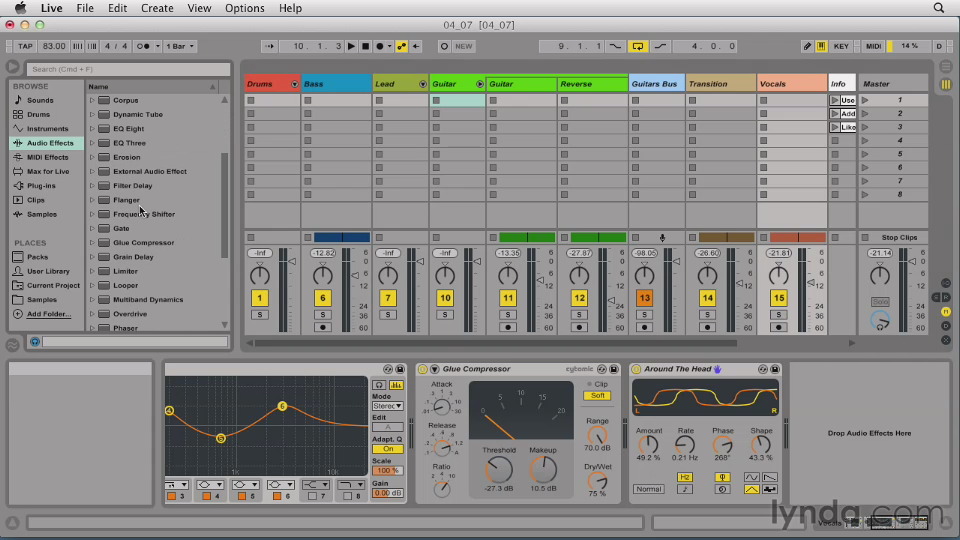Toggle Glue Compressor device activator
Image resolution: width=960 pixels, height=540 pixels.
point(422,369)
